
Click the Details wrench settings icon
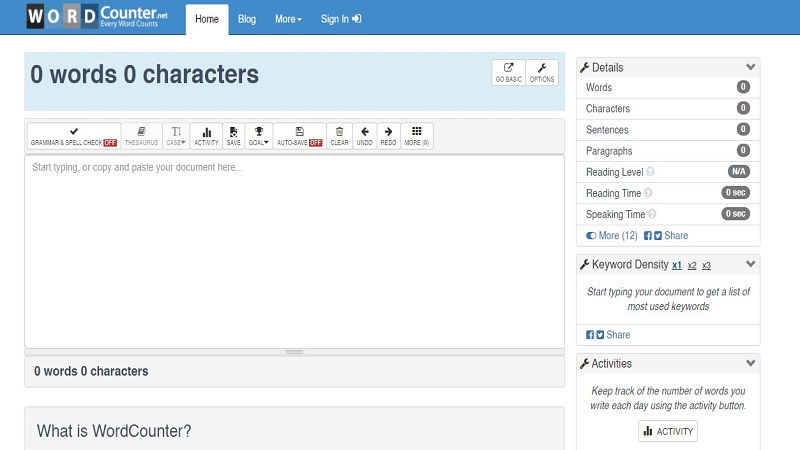(x=585, y=67)
